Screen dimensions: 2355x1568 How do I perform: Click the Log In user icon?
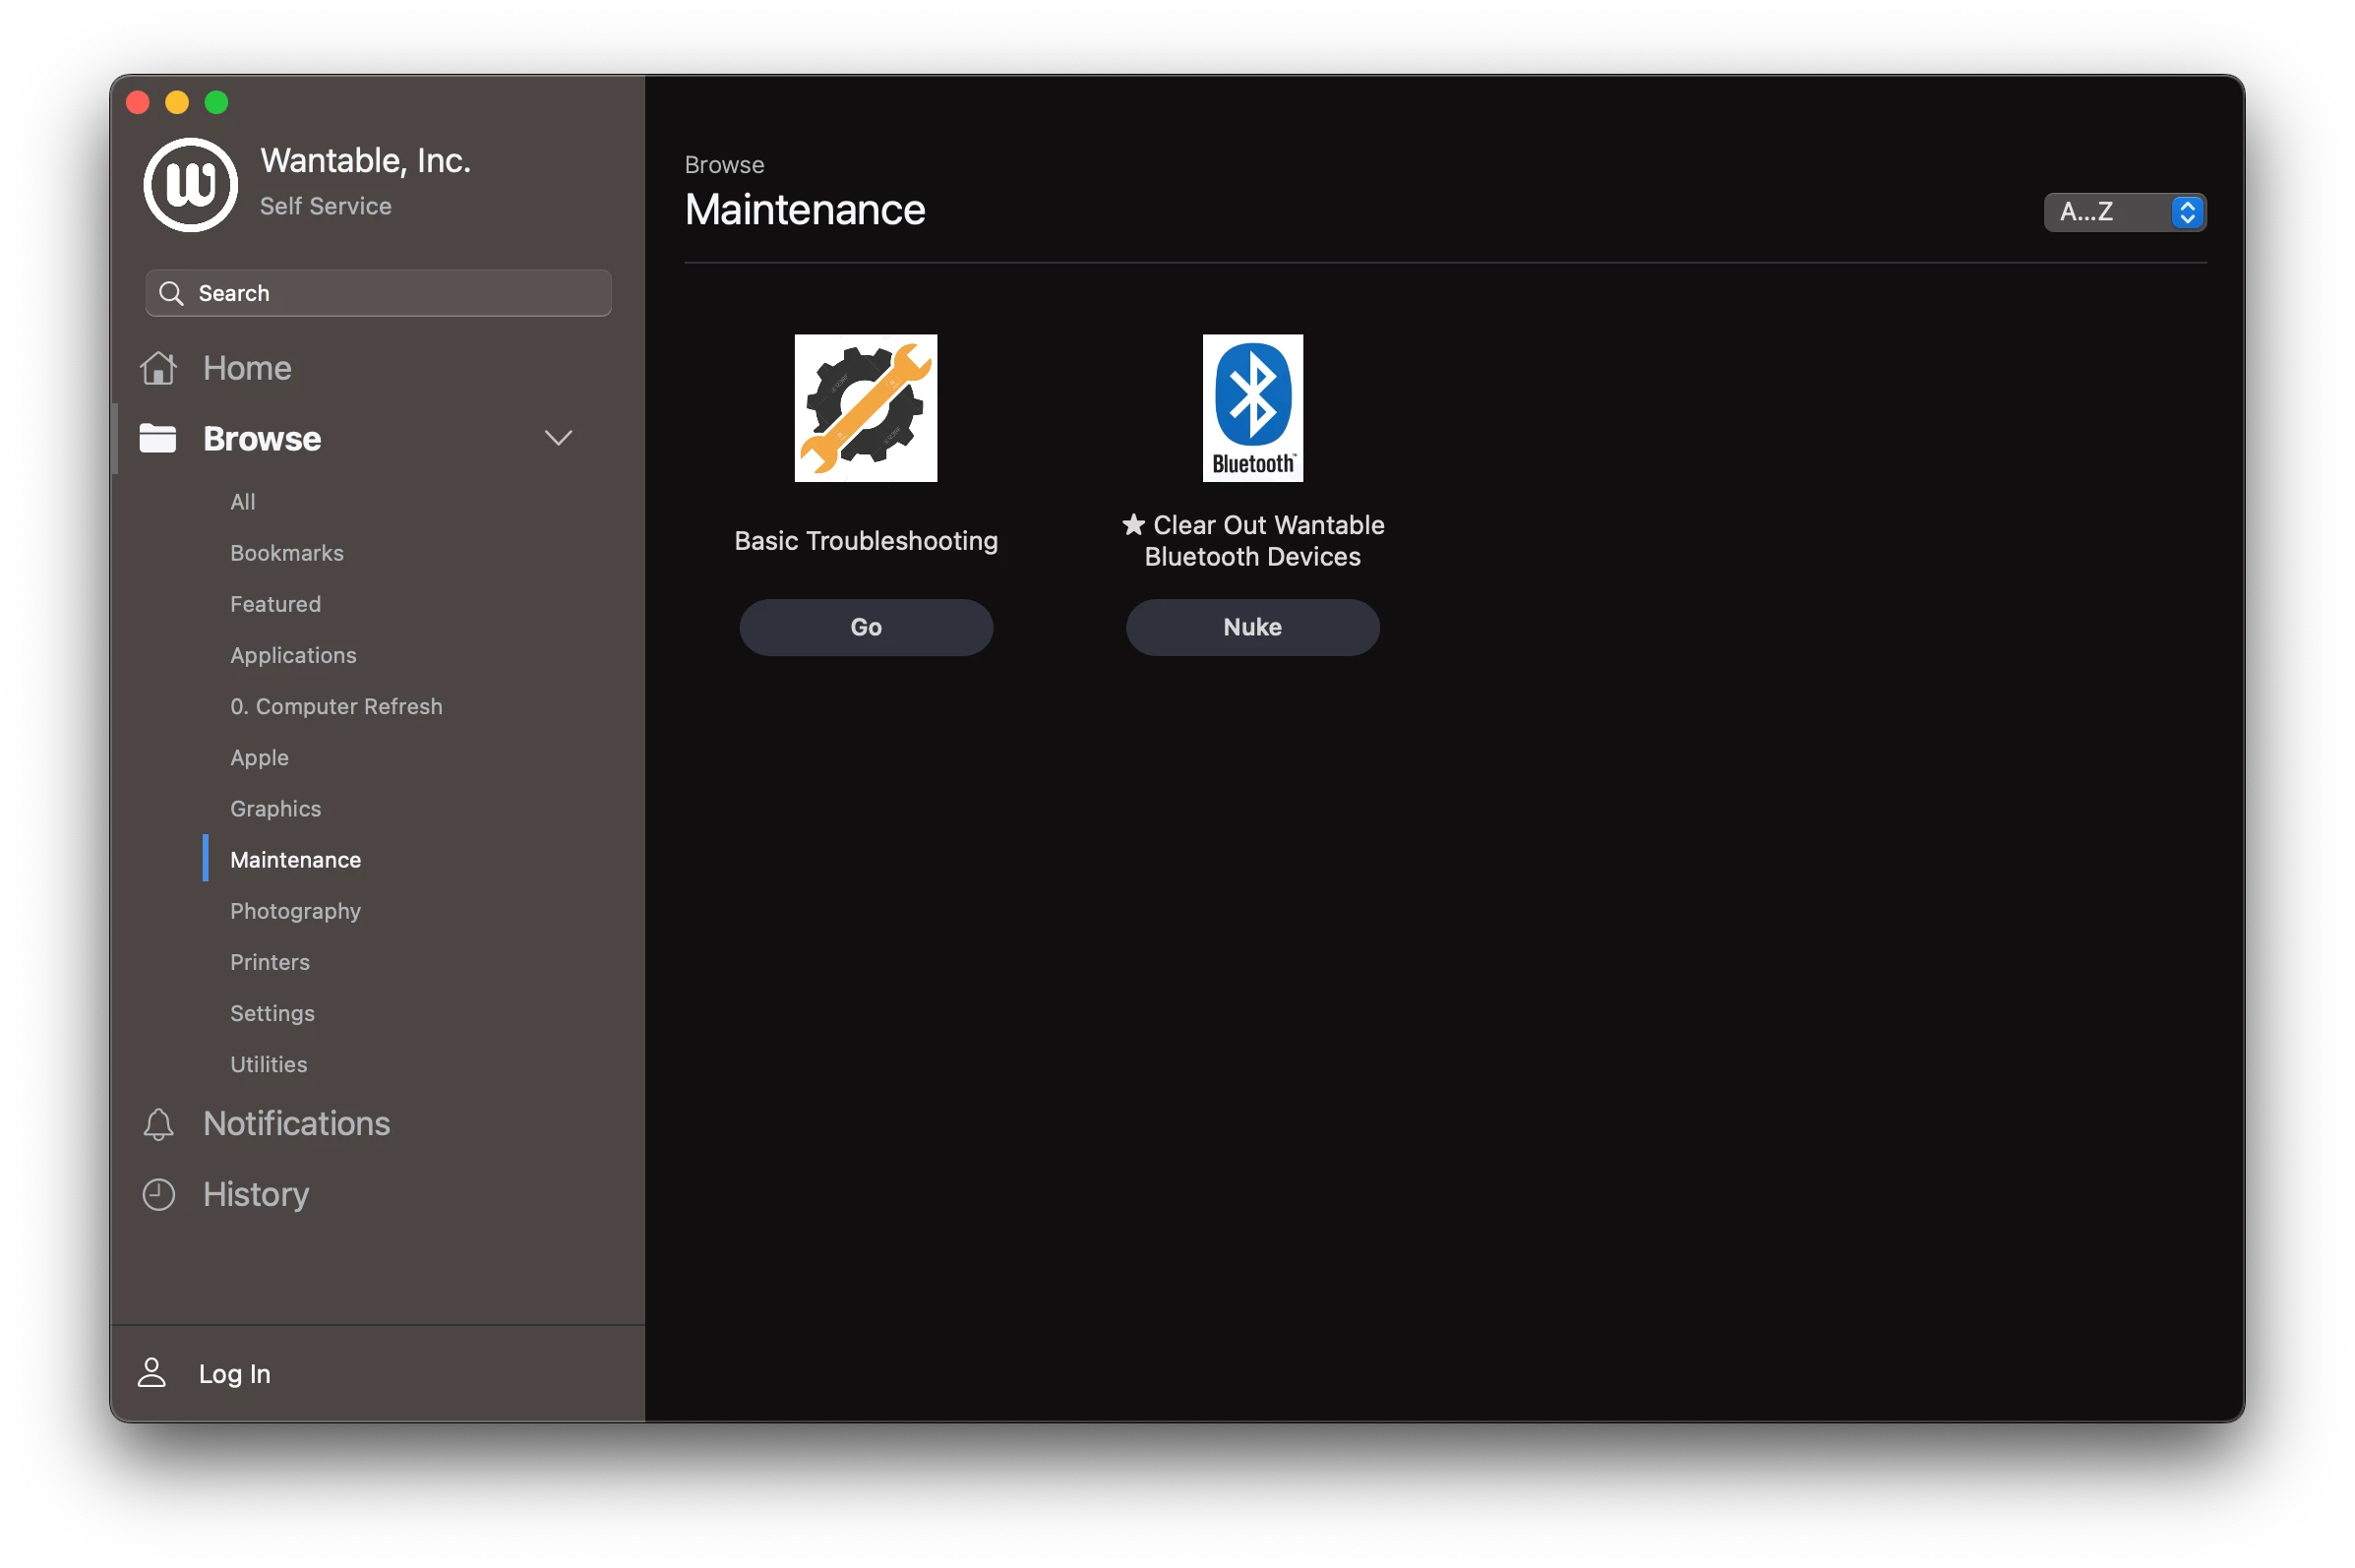point(152,1373)
